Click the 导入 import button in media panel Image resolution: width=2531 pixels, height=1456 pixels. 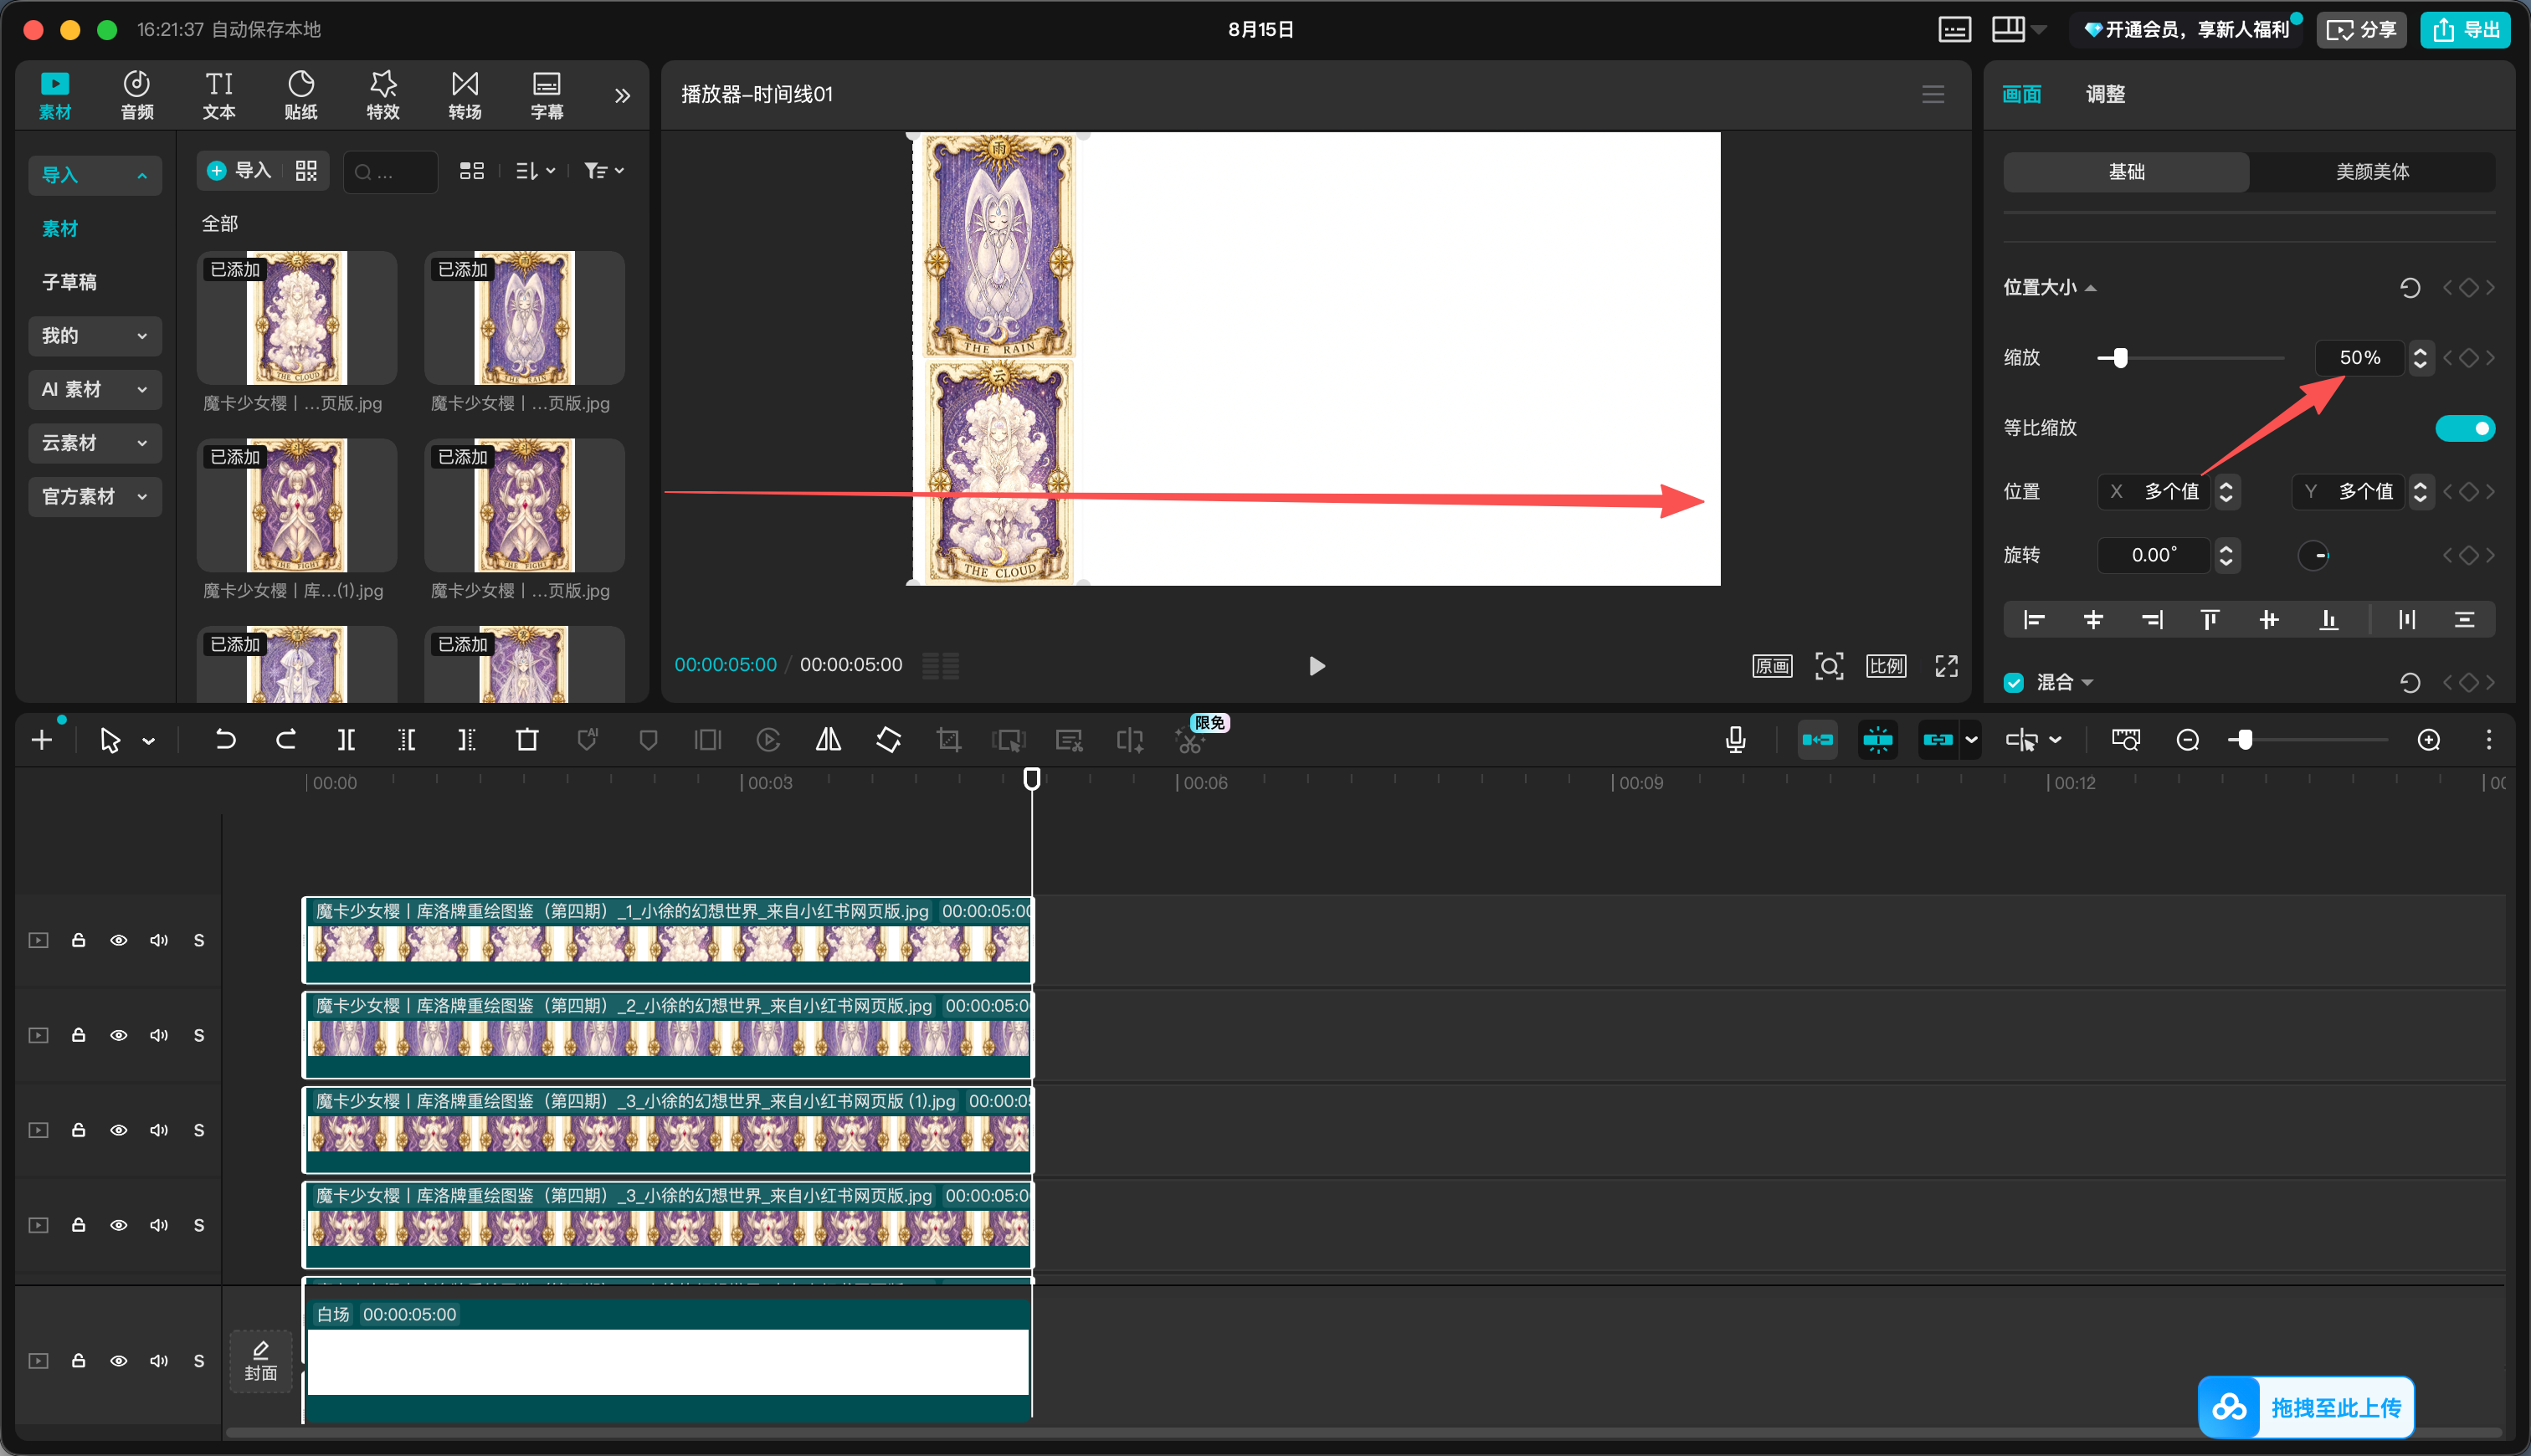(239, 171)
